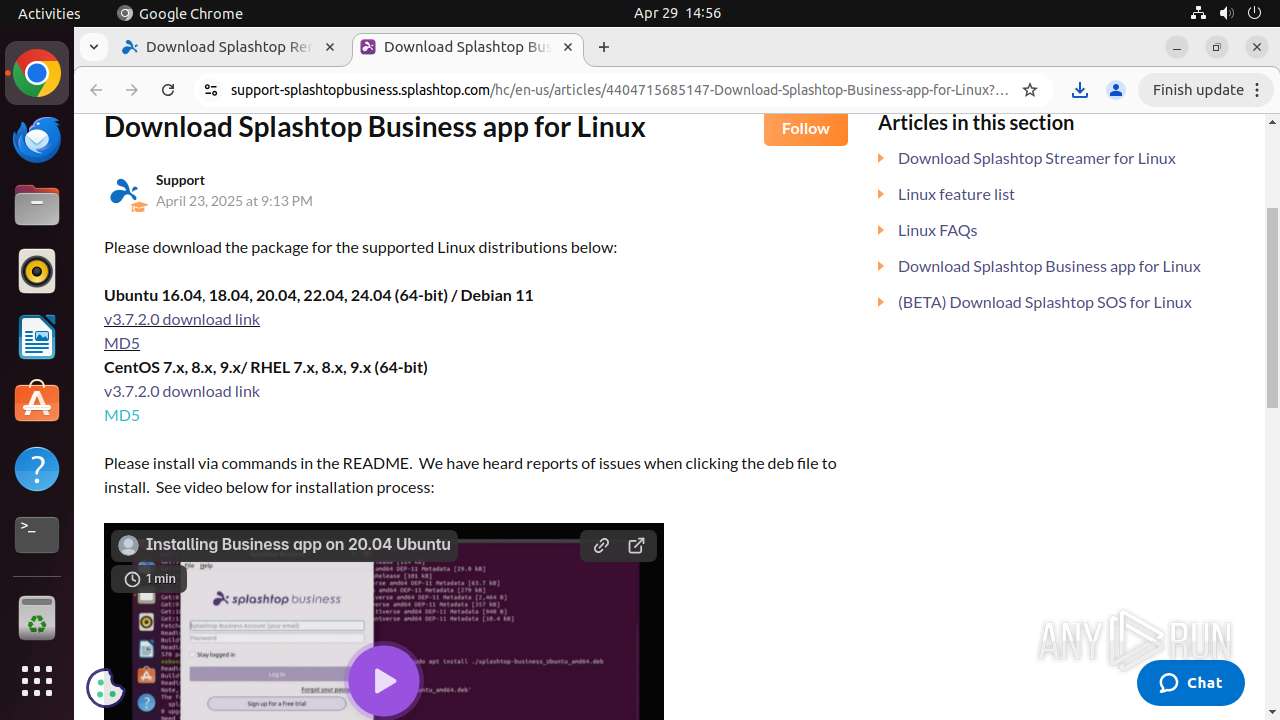Click the Finish update button

[x=1206, y=90]
